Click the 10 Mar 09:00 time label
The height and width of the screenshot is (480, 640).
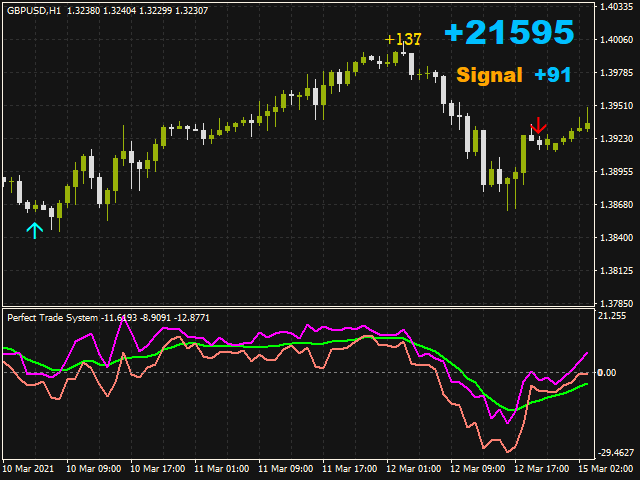tap(93, 469)
